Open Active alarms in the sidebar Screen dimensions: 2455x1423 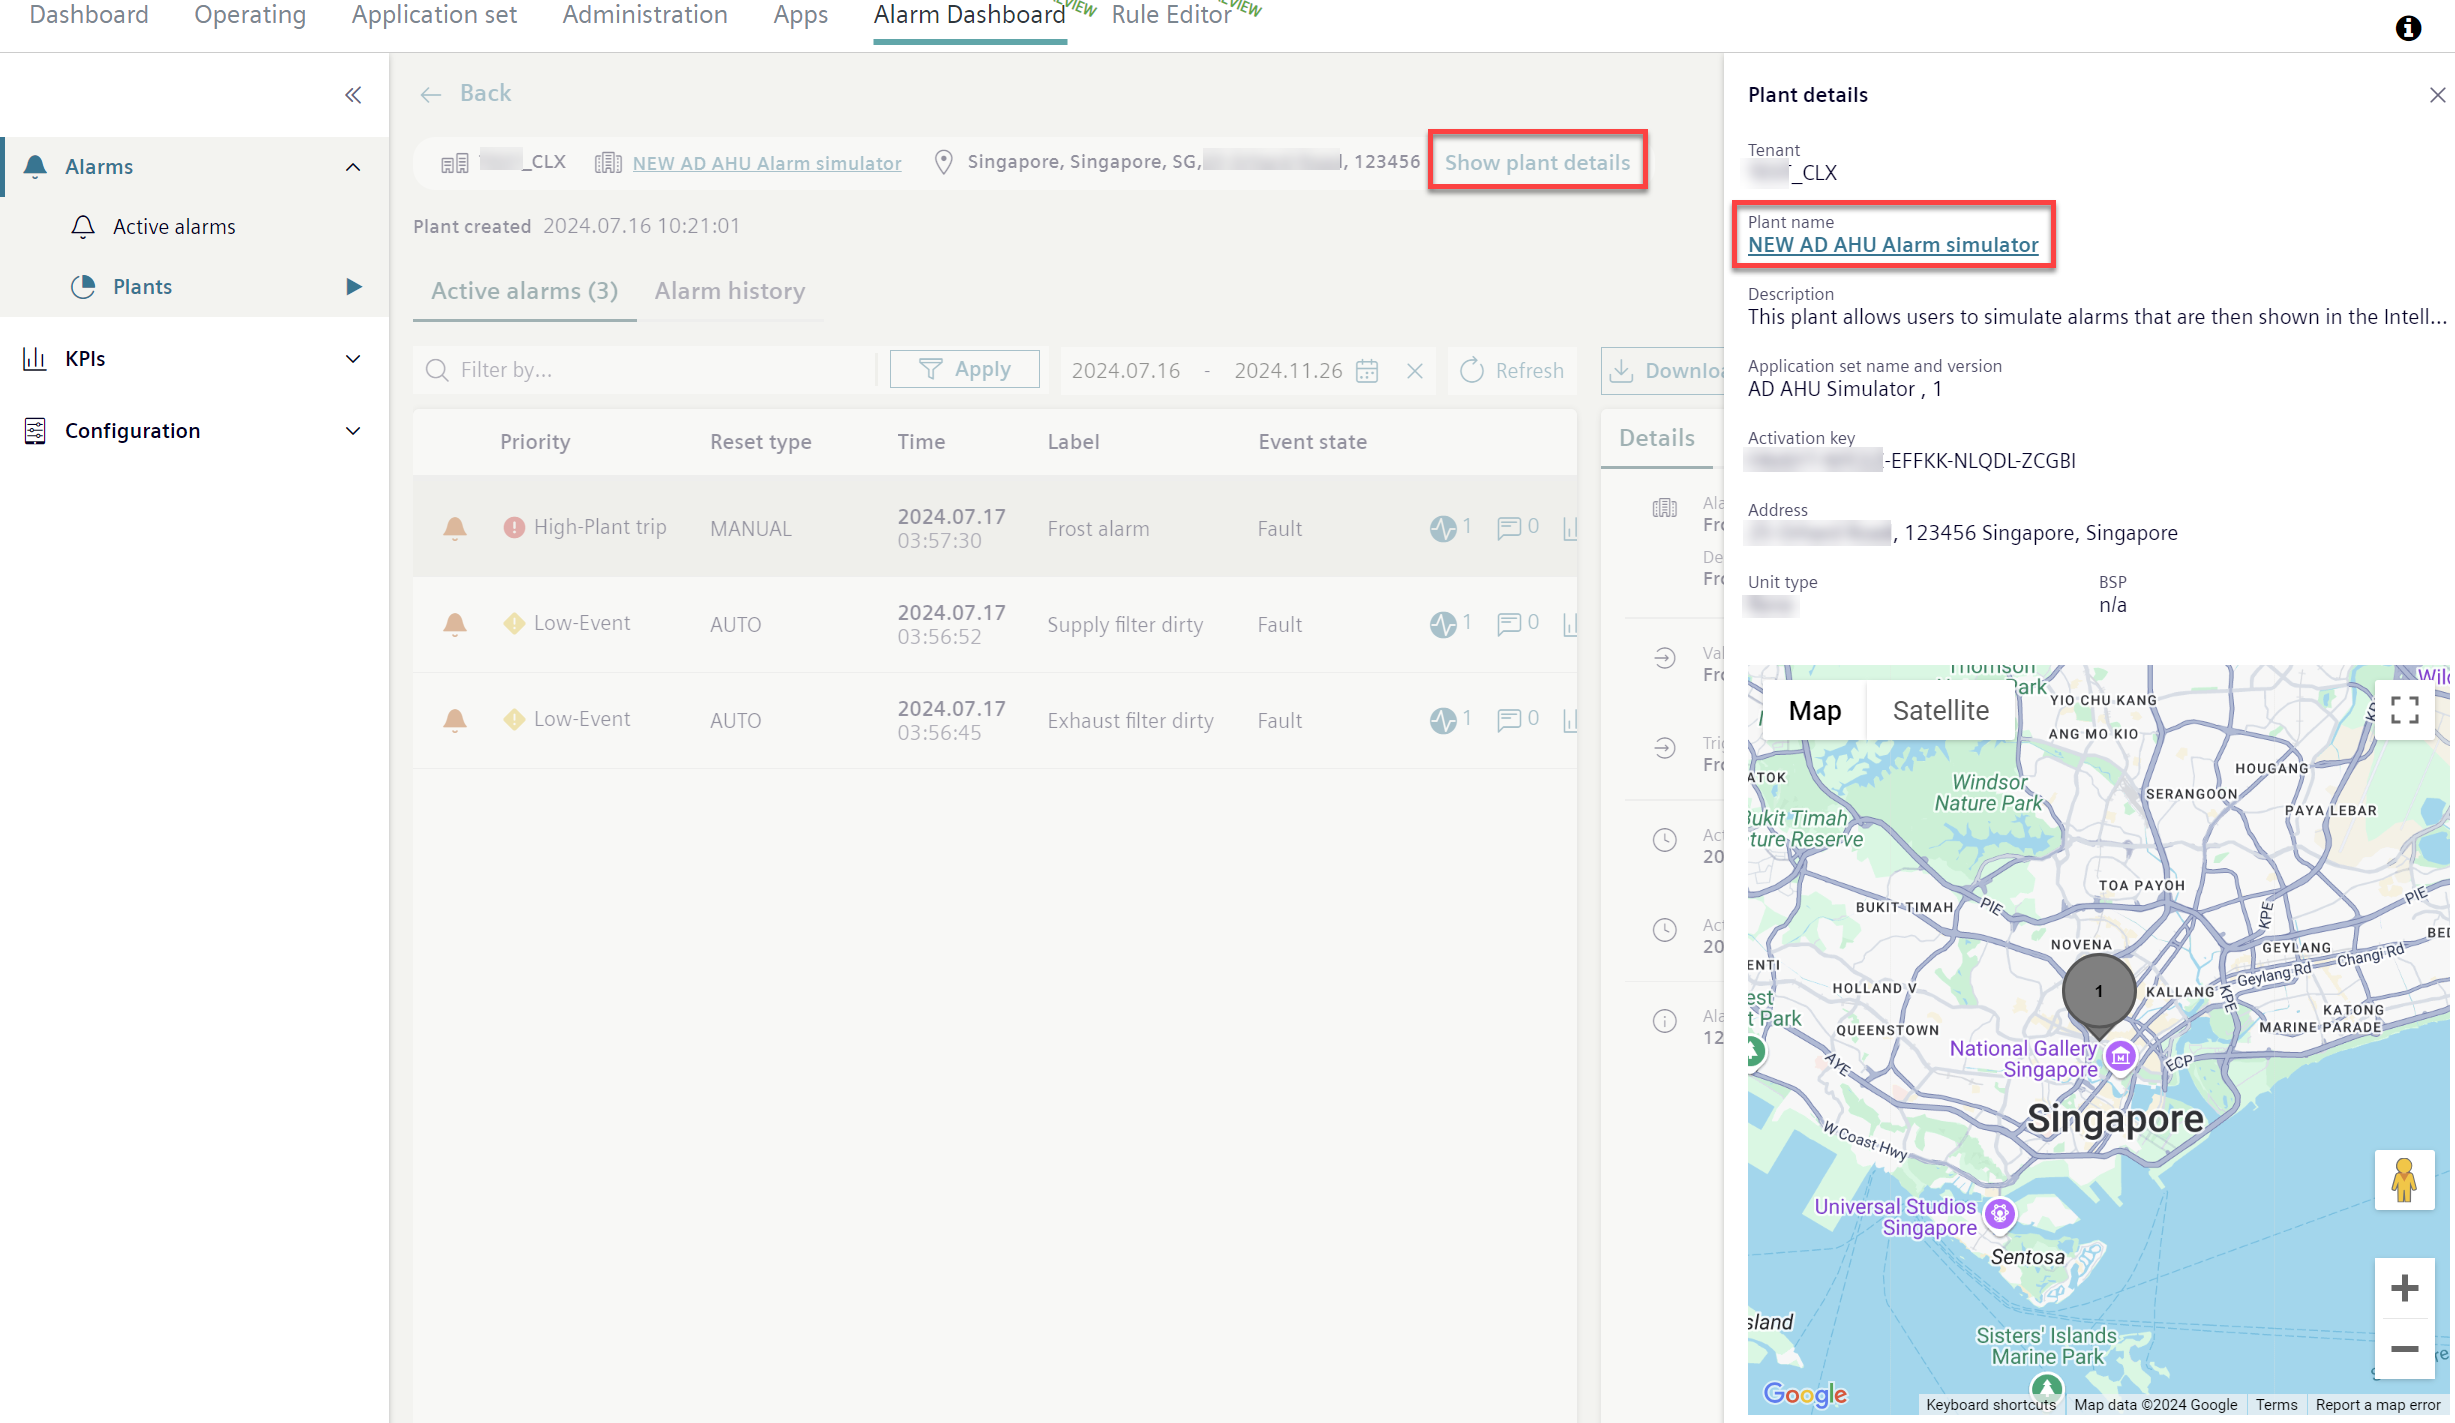coord(173,227)
